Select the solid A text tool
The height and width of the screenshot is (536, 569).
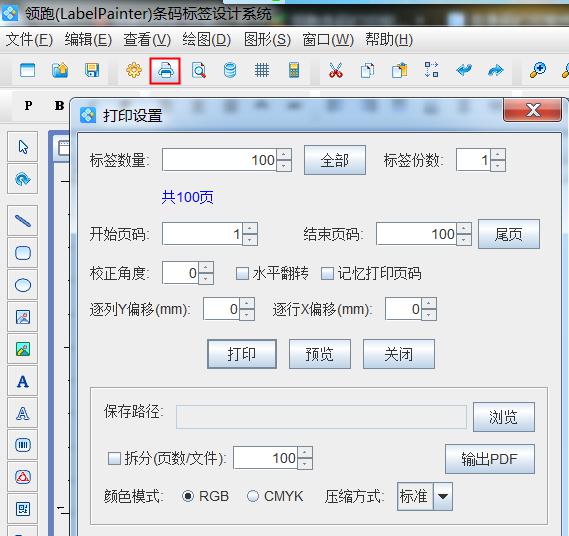[22, 381]
